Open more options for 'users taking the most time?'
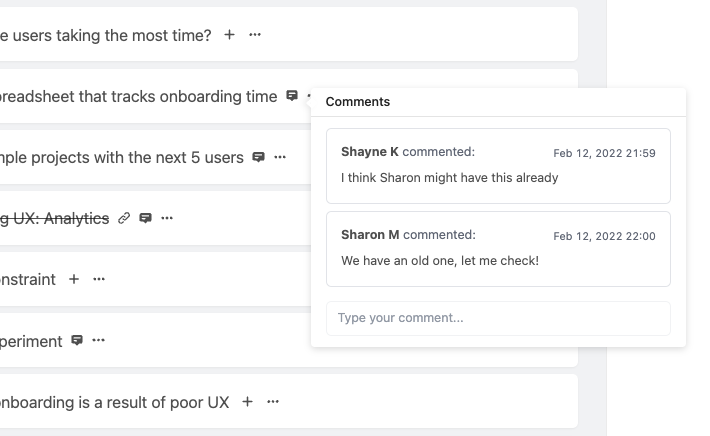710x436 pixels. (x=255, y=35)
